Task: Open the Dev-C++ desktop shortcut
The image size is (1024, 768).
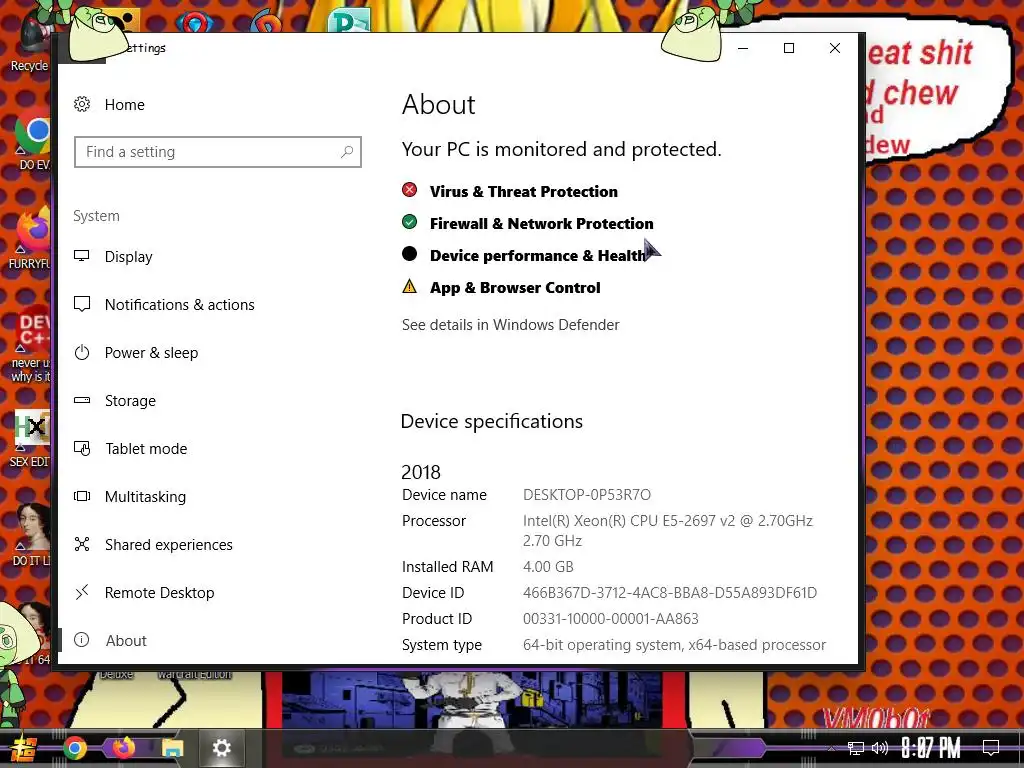Action: [x=31, y=344]
